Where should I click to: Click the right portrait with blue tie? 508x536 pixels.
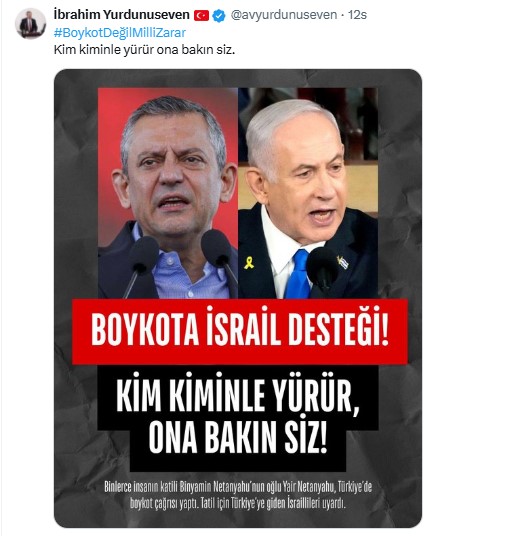coord(308,193)
